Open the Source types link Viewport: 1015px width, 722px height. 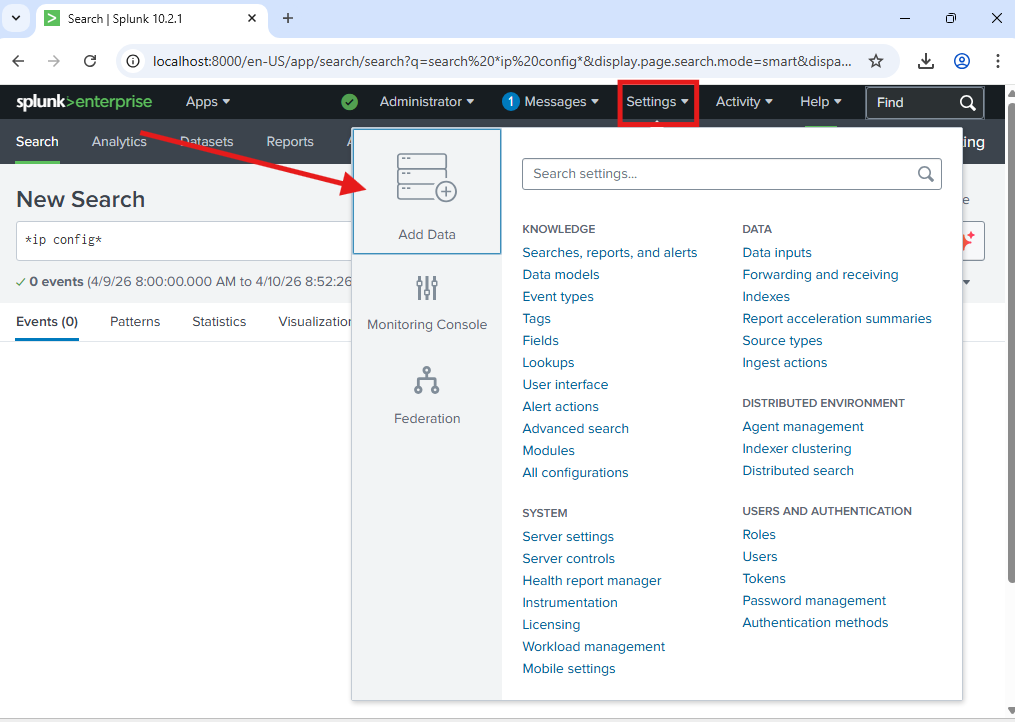coord(782,341)
